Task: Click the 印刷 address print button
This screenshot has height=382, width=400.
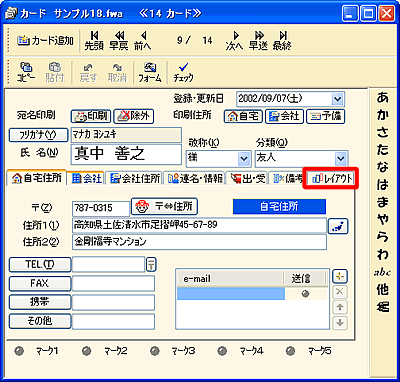Action: tap(91, 116)
